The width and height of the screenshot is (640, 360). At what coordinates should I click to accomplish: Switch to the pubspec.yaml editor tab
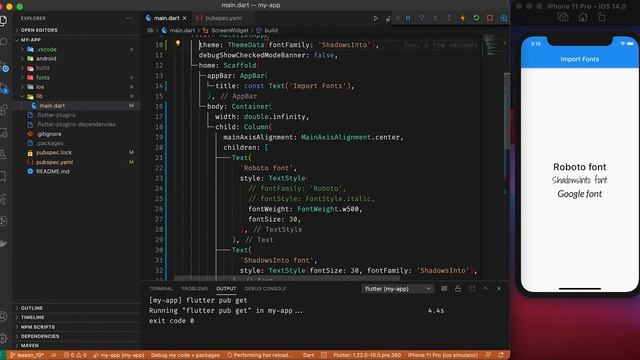click(223, 18)
